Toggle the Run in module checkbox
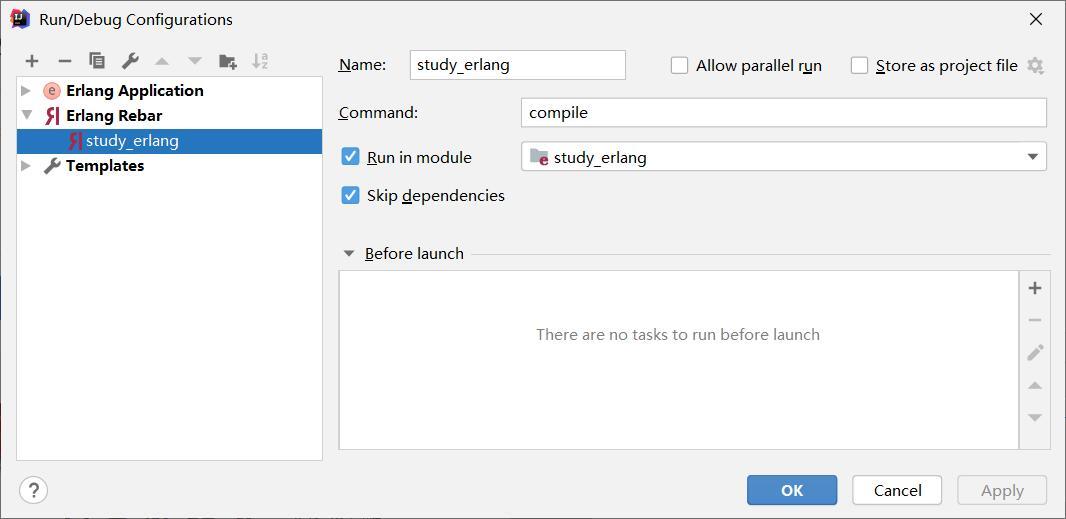This screenshot has height=519, width=1066. point(350,157)
